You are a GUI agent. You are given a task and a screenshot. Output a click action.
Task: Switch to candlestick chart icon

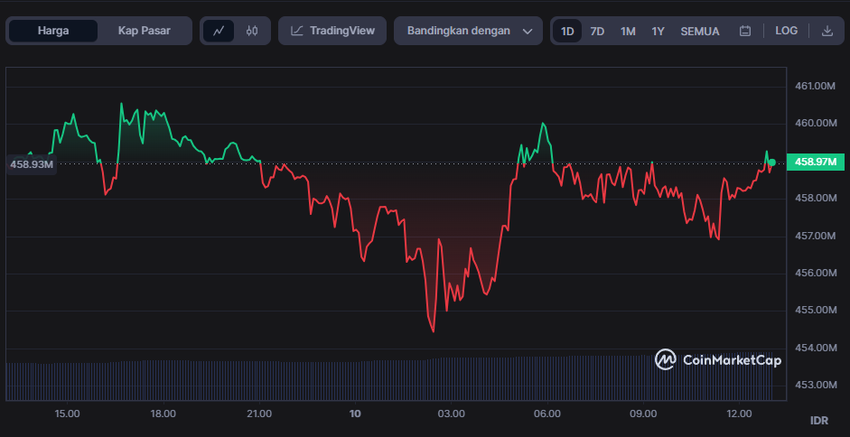252,31
